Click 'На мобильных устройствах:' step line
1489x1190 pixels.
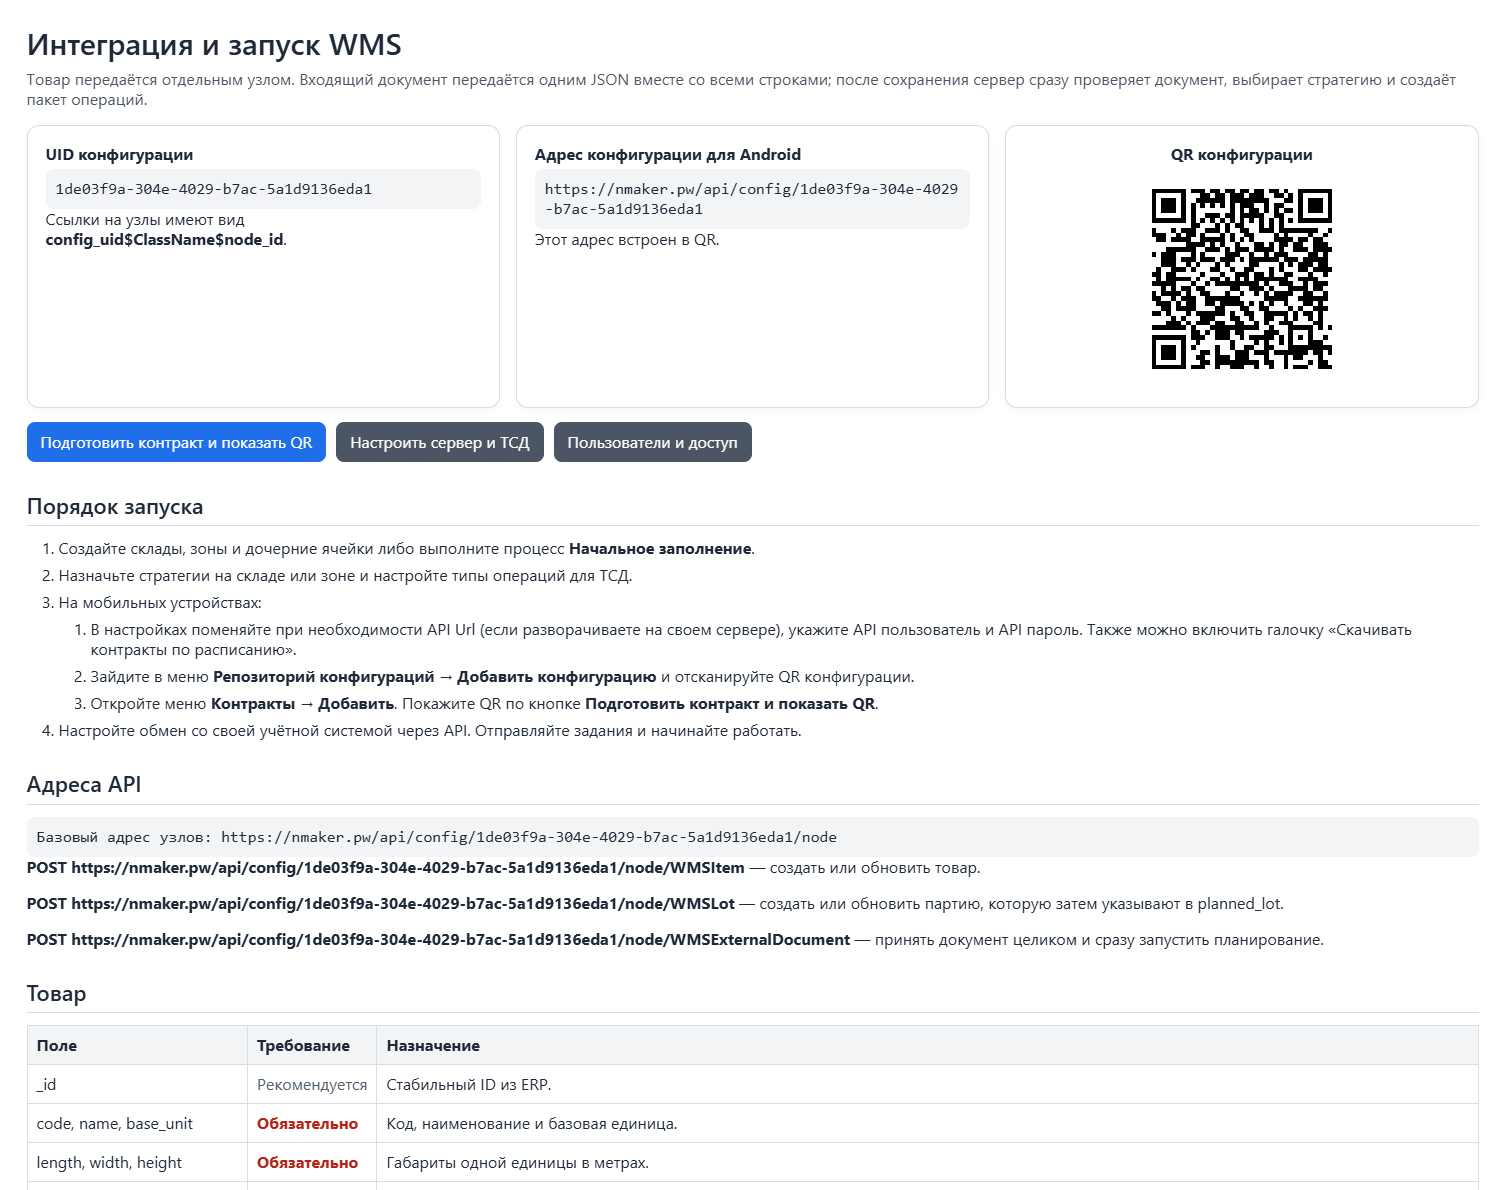coord(160,603)
